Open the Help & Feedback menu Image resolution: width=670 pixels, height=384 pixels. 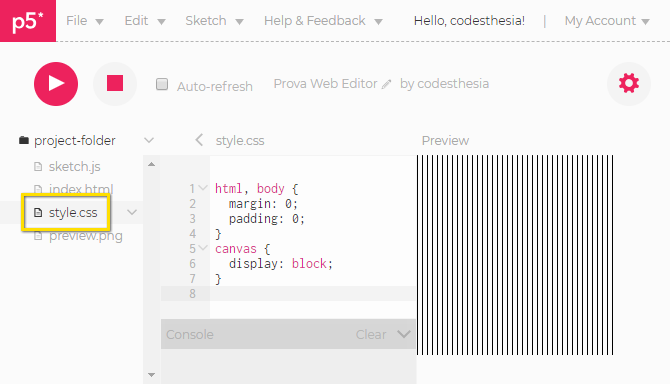323,21
